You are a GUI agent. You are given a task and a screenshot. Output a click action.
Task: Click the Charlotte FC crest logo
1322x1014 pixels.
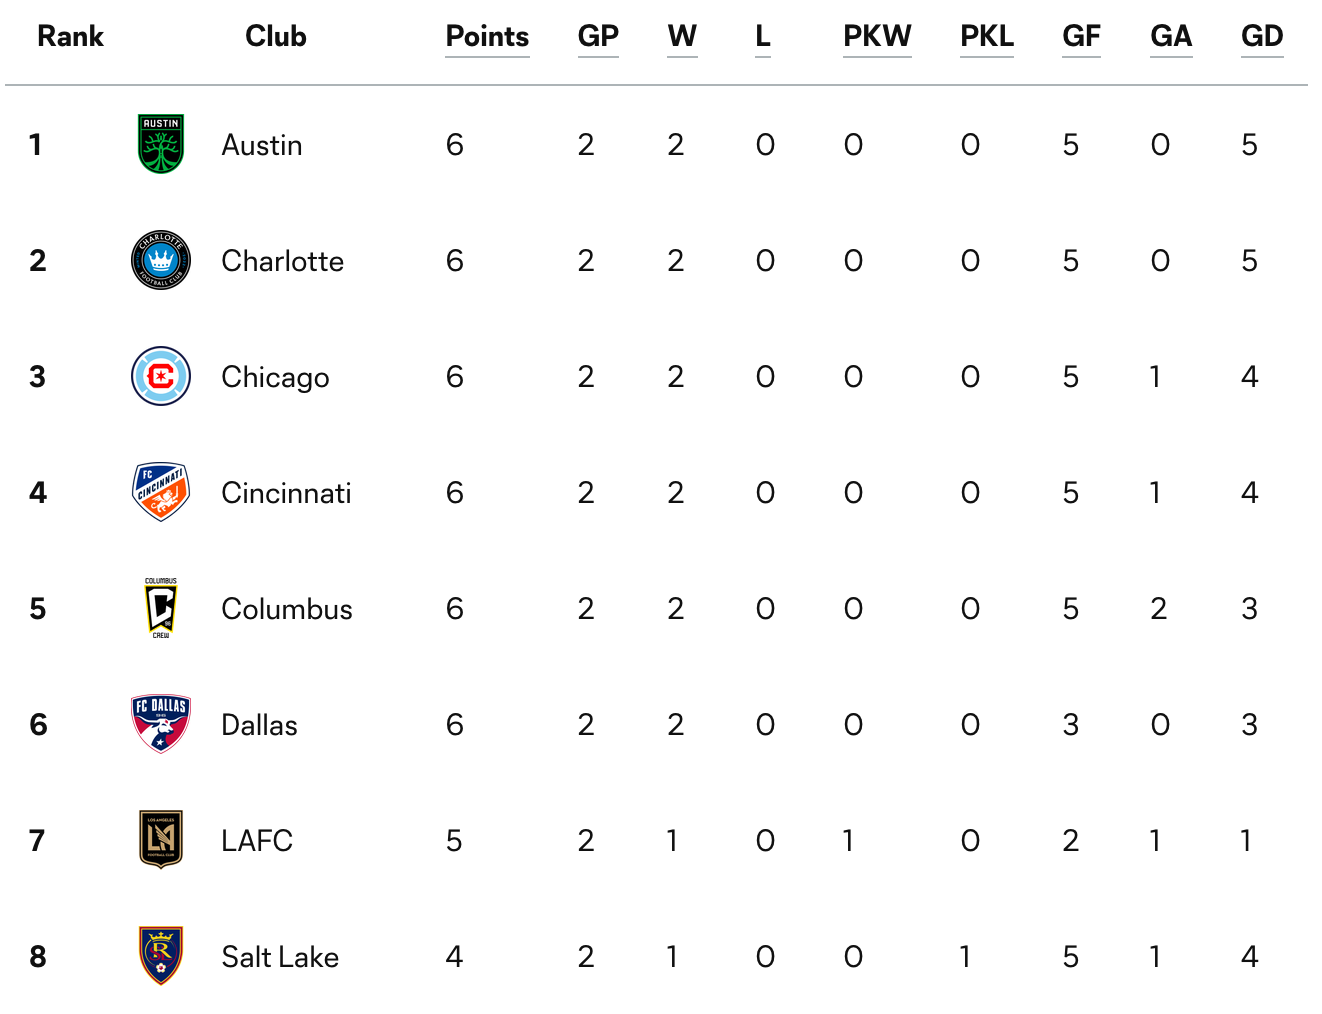click(x=161, y=260)
